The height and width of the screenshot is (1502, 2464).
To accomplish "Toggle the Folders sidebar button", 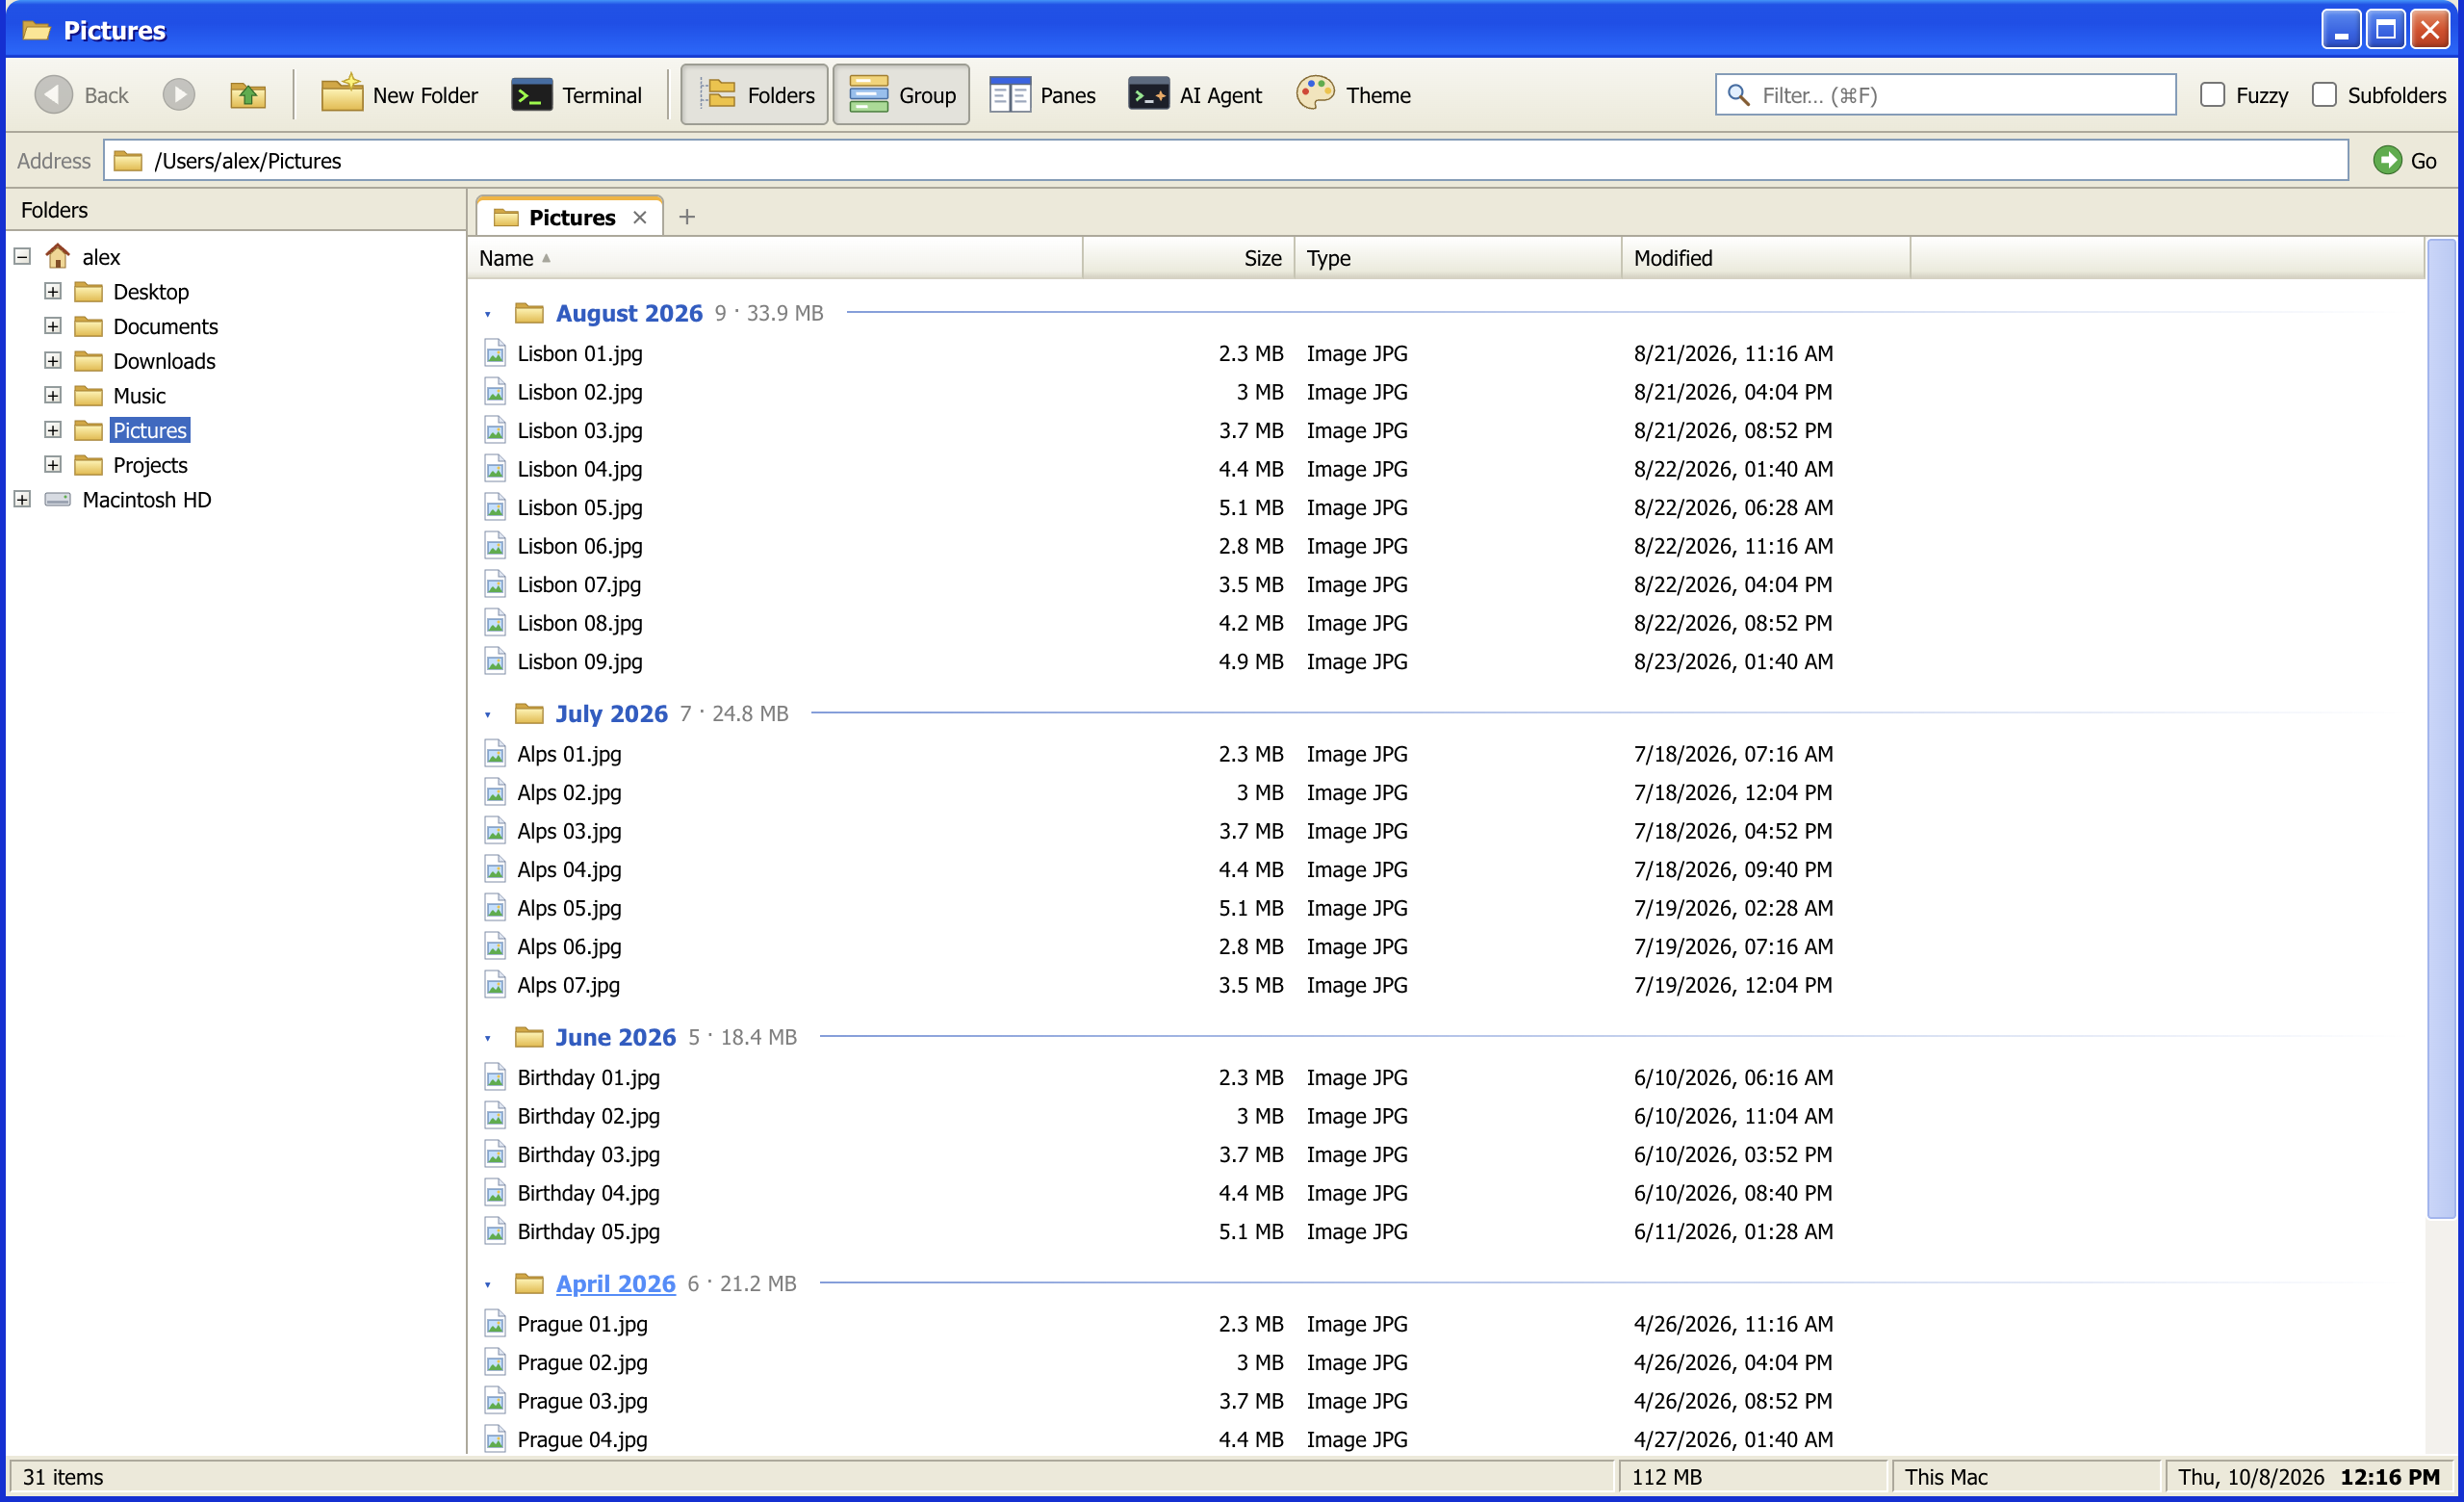I will click(755, 95).
